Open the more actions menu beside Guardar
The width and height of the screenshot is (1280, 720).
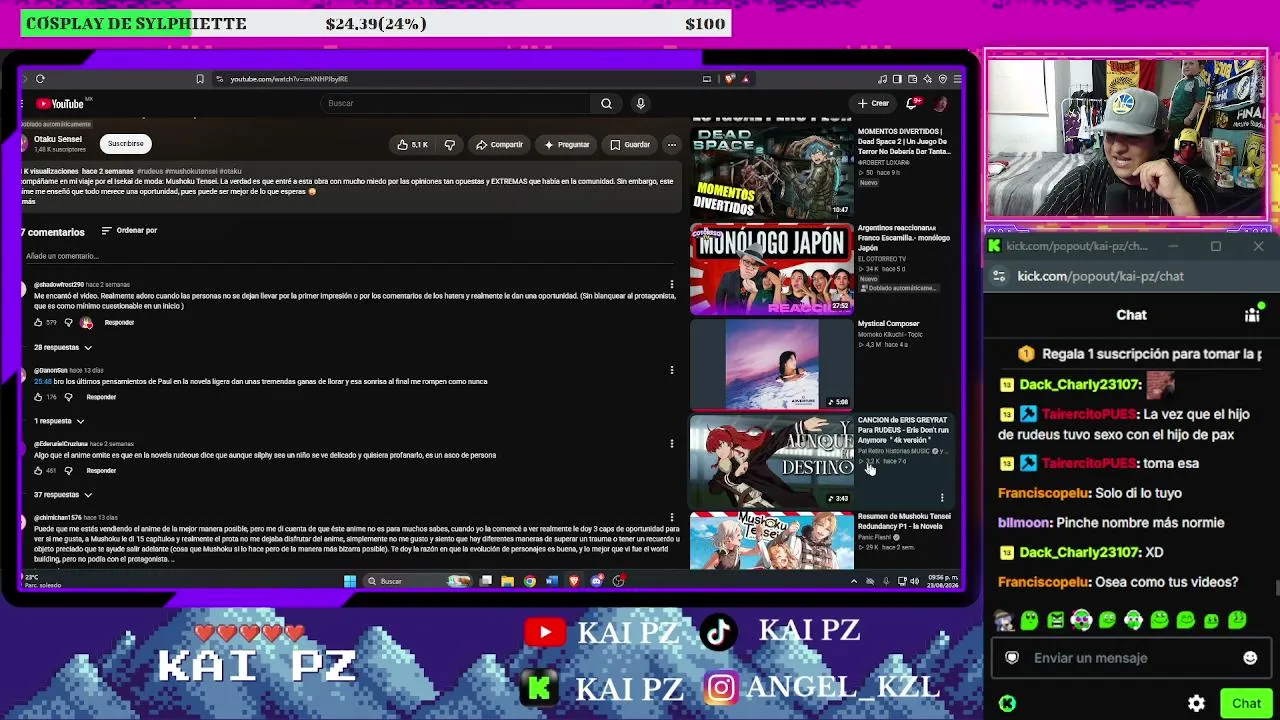coord(672,145)
